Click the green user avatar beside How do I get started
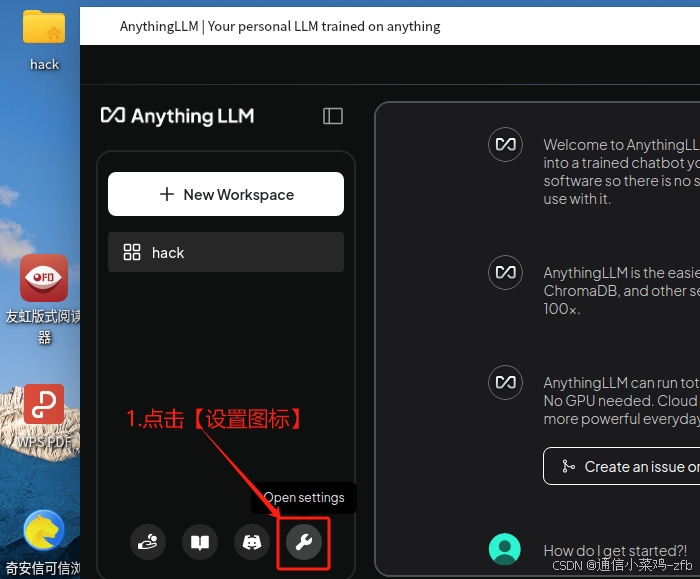 pos(505,549)
